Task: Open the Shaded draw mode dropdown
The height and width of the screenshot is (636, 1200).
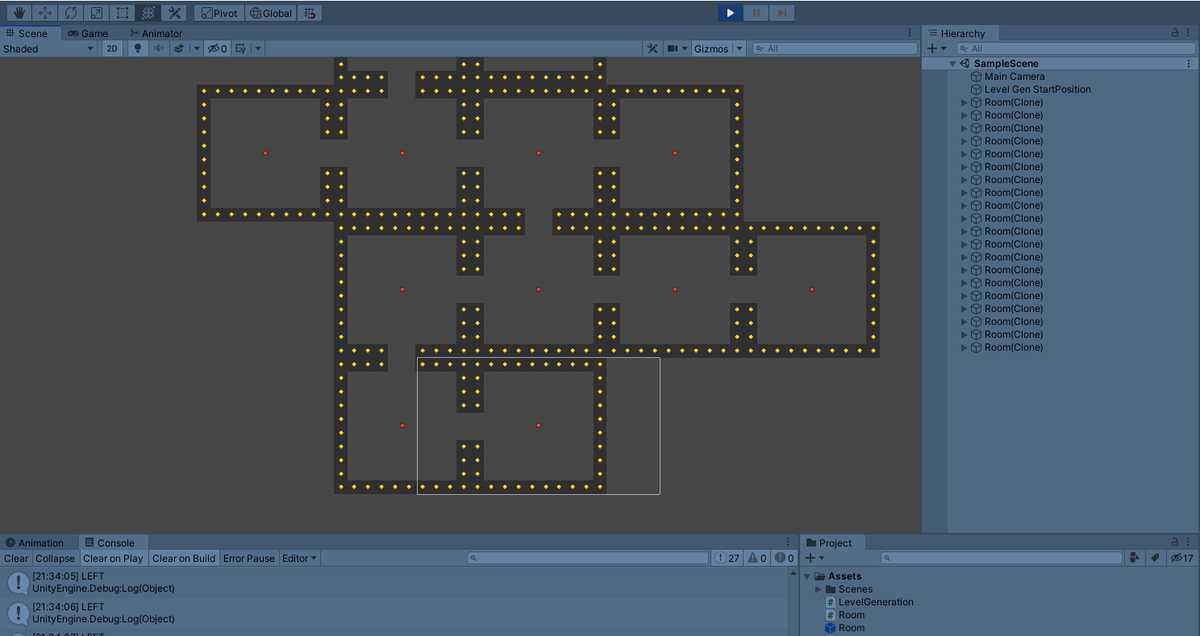Action: 49,48
